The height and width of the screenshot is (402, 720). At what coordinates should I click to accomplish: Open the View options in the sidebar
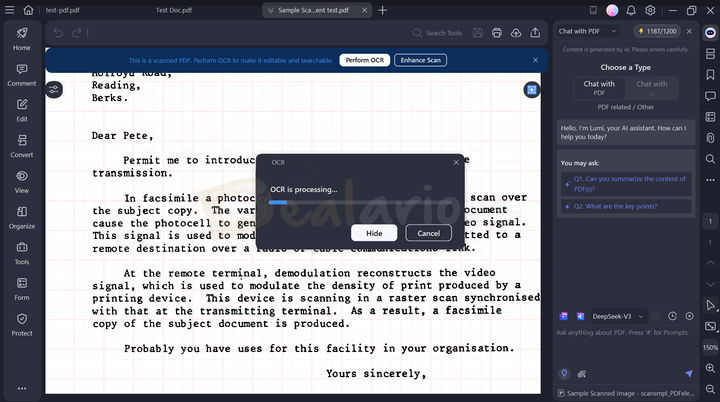click(x=22, y=182)
